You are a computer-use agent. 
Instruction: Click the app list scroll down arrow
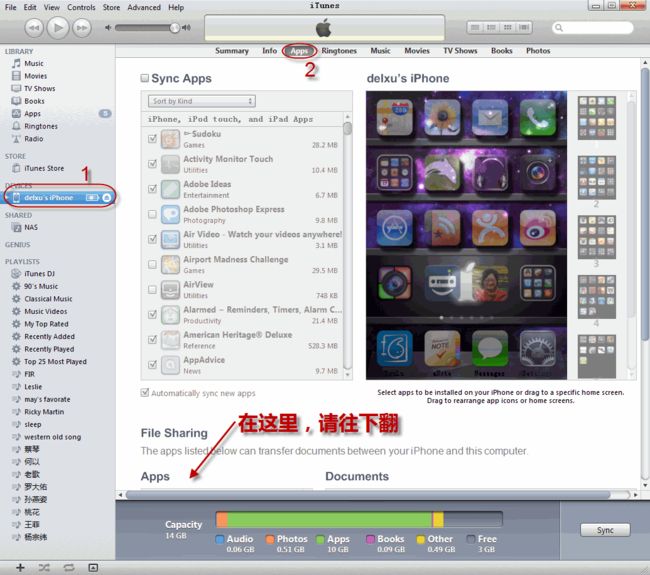click(347, 374)
